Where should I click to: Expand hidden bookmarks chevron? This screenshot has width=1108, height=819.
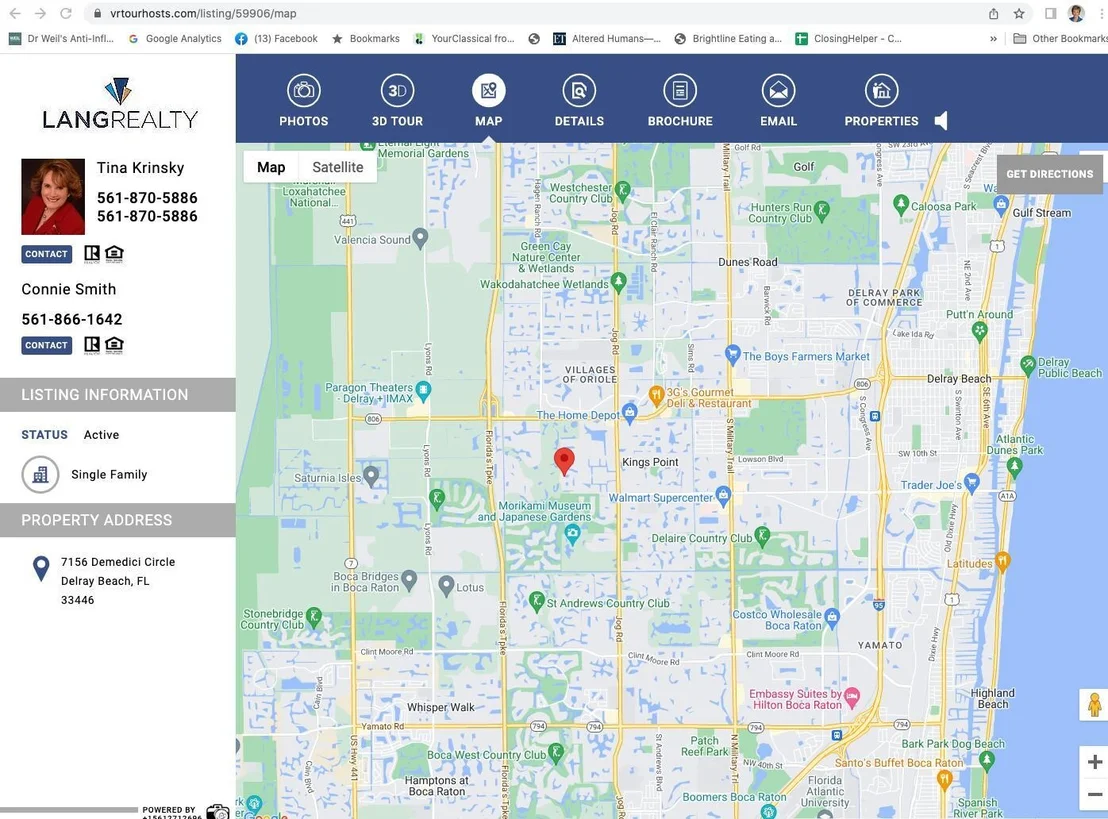pyautogui.click(x=994, y=39)
